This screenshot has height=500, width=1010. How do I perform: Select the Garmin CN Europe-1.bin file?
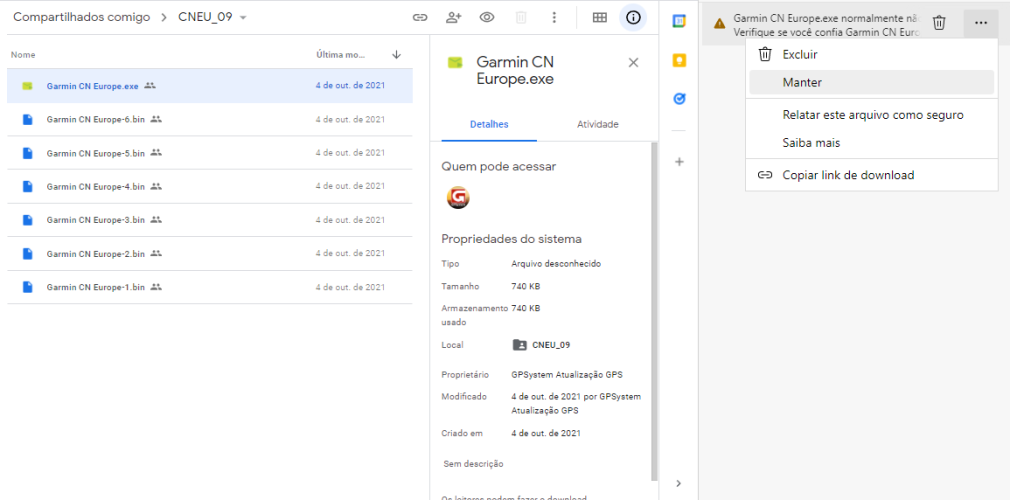(x=210, y=287)
